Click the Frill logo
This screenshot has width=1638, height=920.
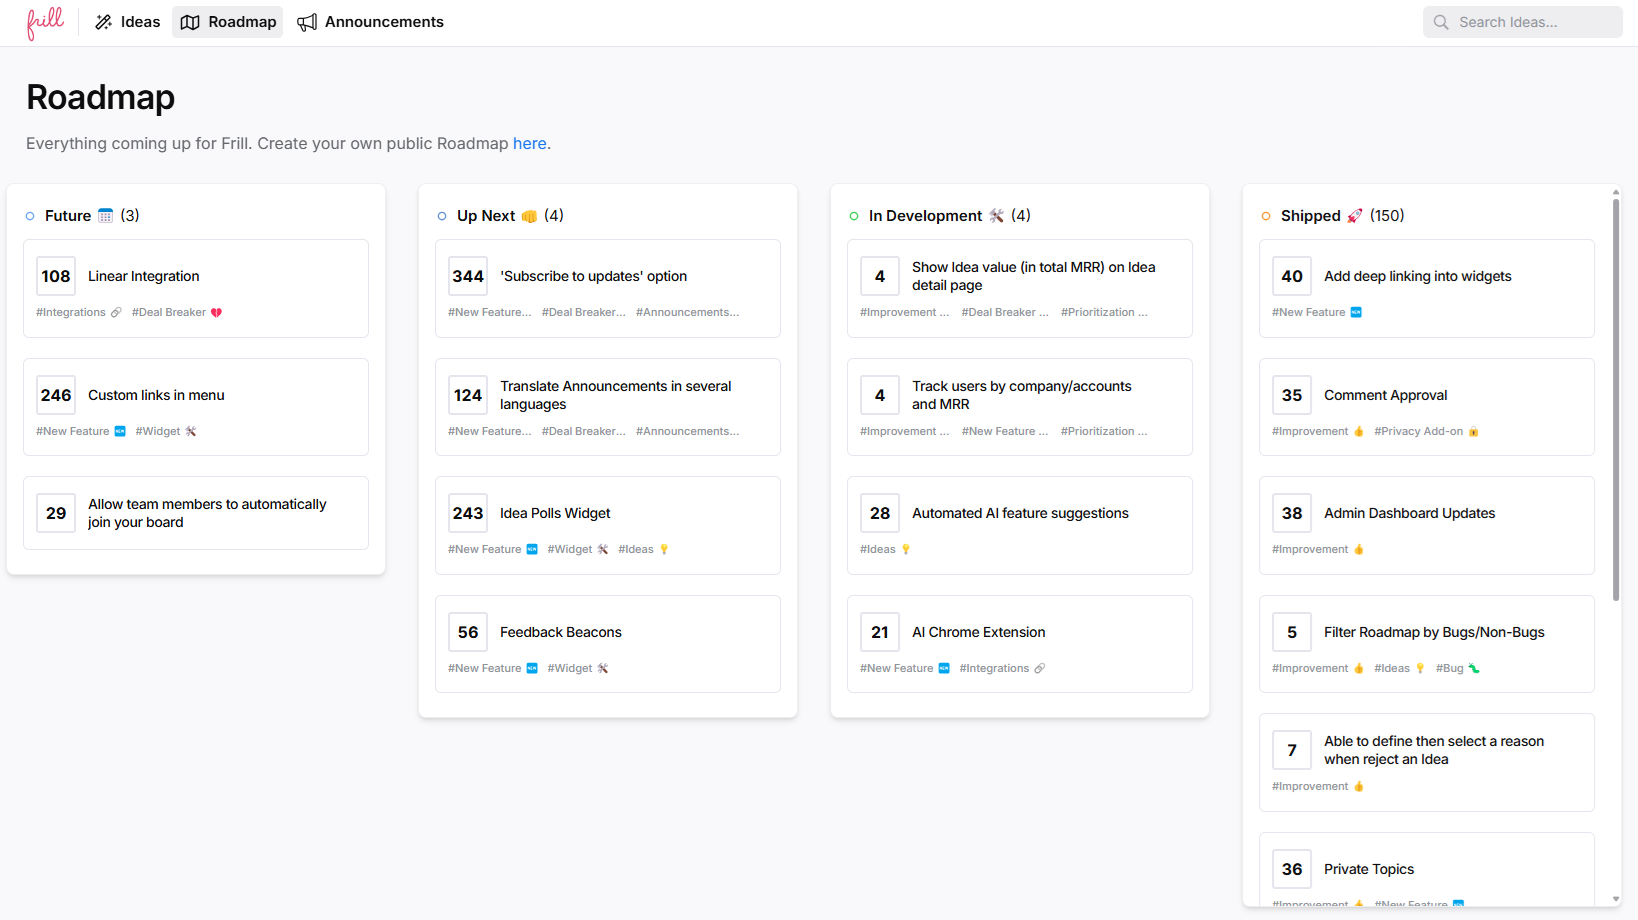point(45,22)
